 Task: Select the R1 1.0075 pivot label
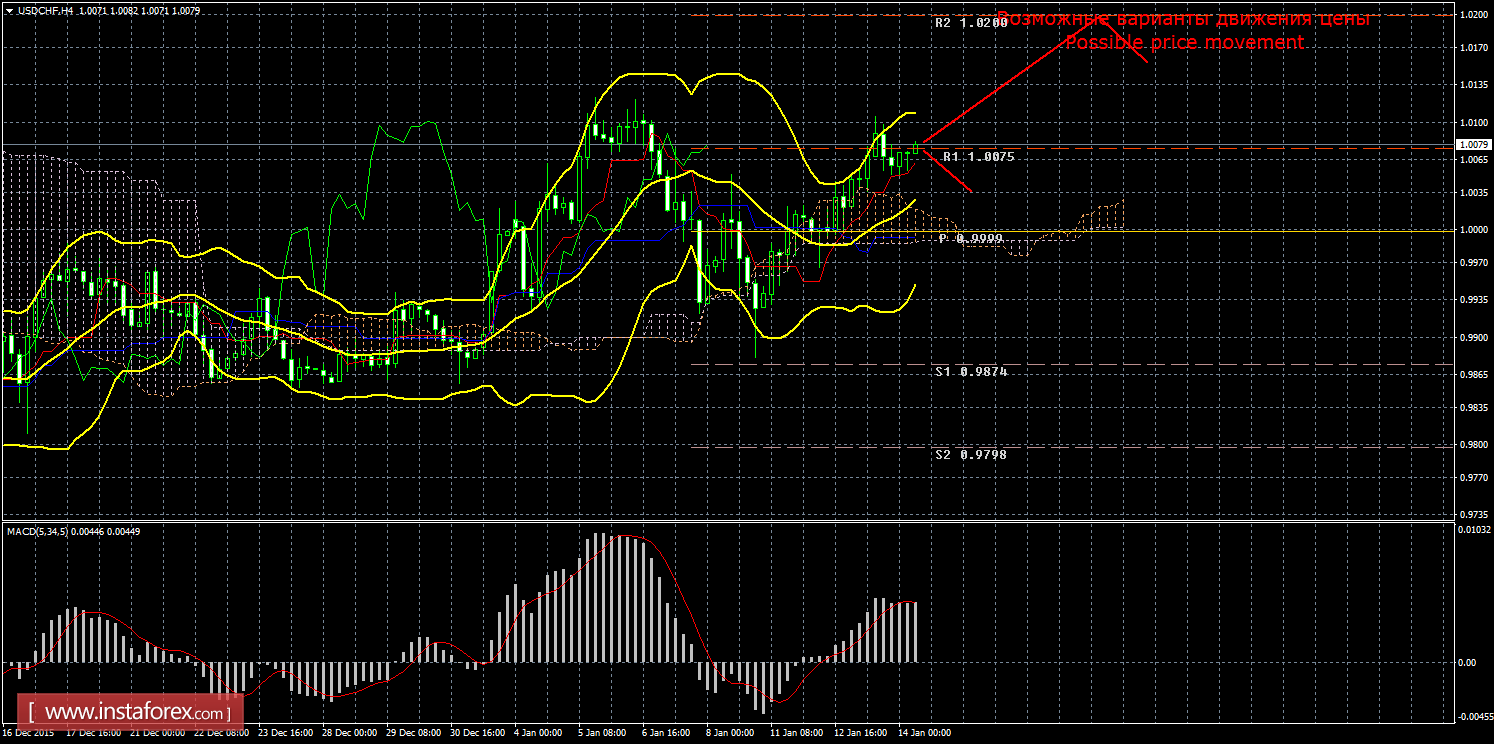[978, 157]
